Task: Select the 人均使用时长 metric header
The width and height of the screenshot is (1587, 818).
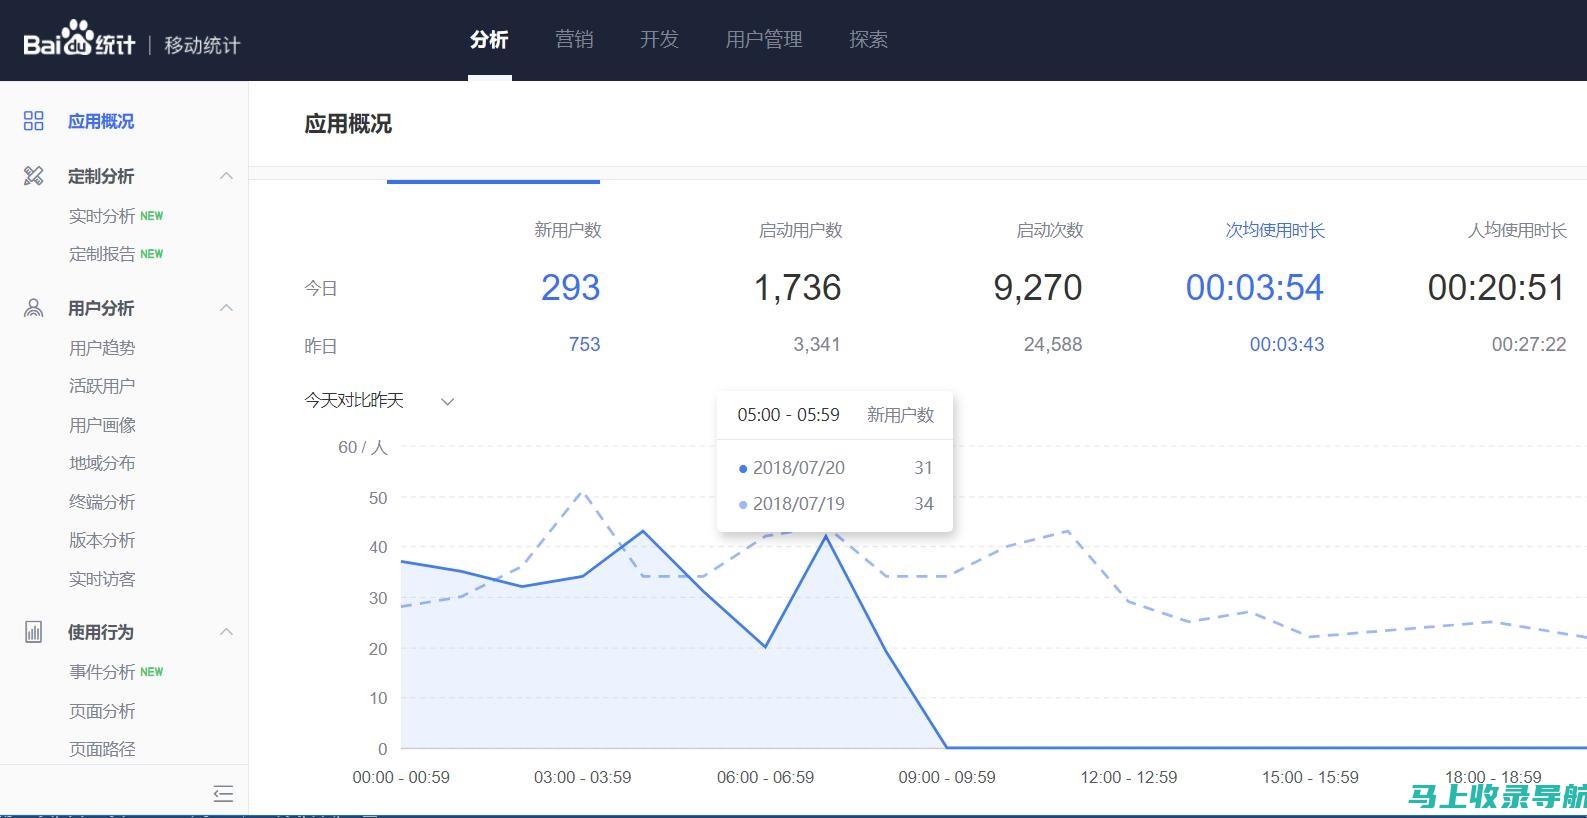Action: point(1517,230)
